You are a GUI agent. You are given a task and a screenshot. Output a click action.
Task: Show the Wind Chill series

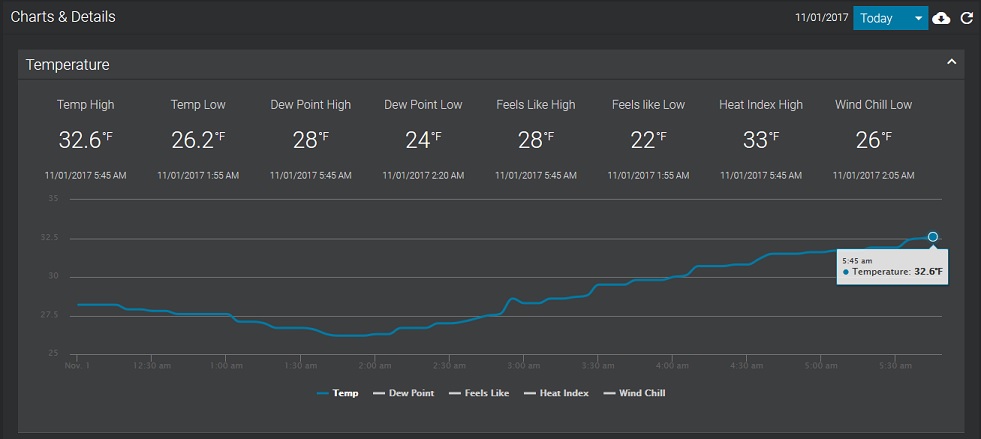pos(641,393)
